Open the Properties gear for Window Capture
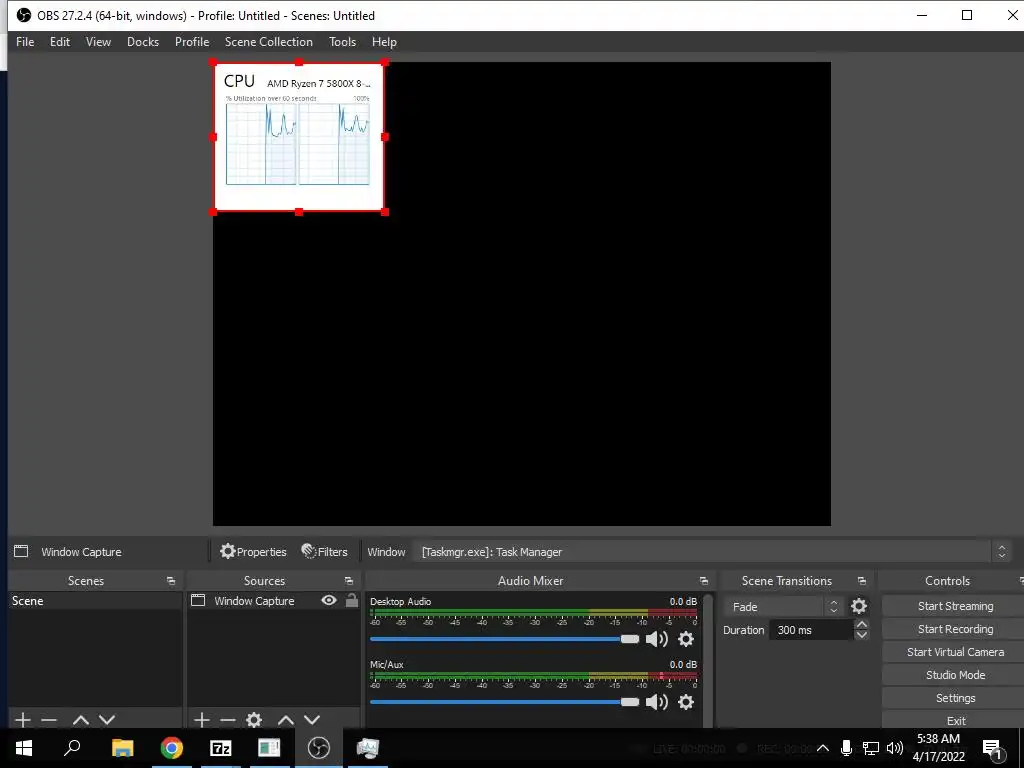 point(253,552)
